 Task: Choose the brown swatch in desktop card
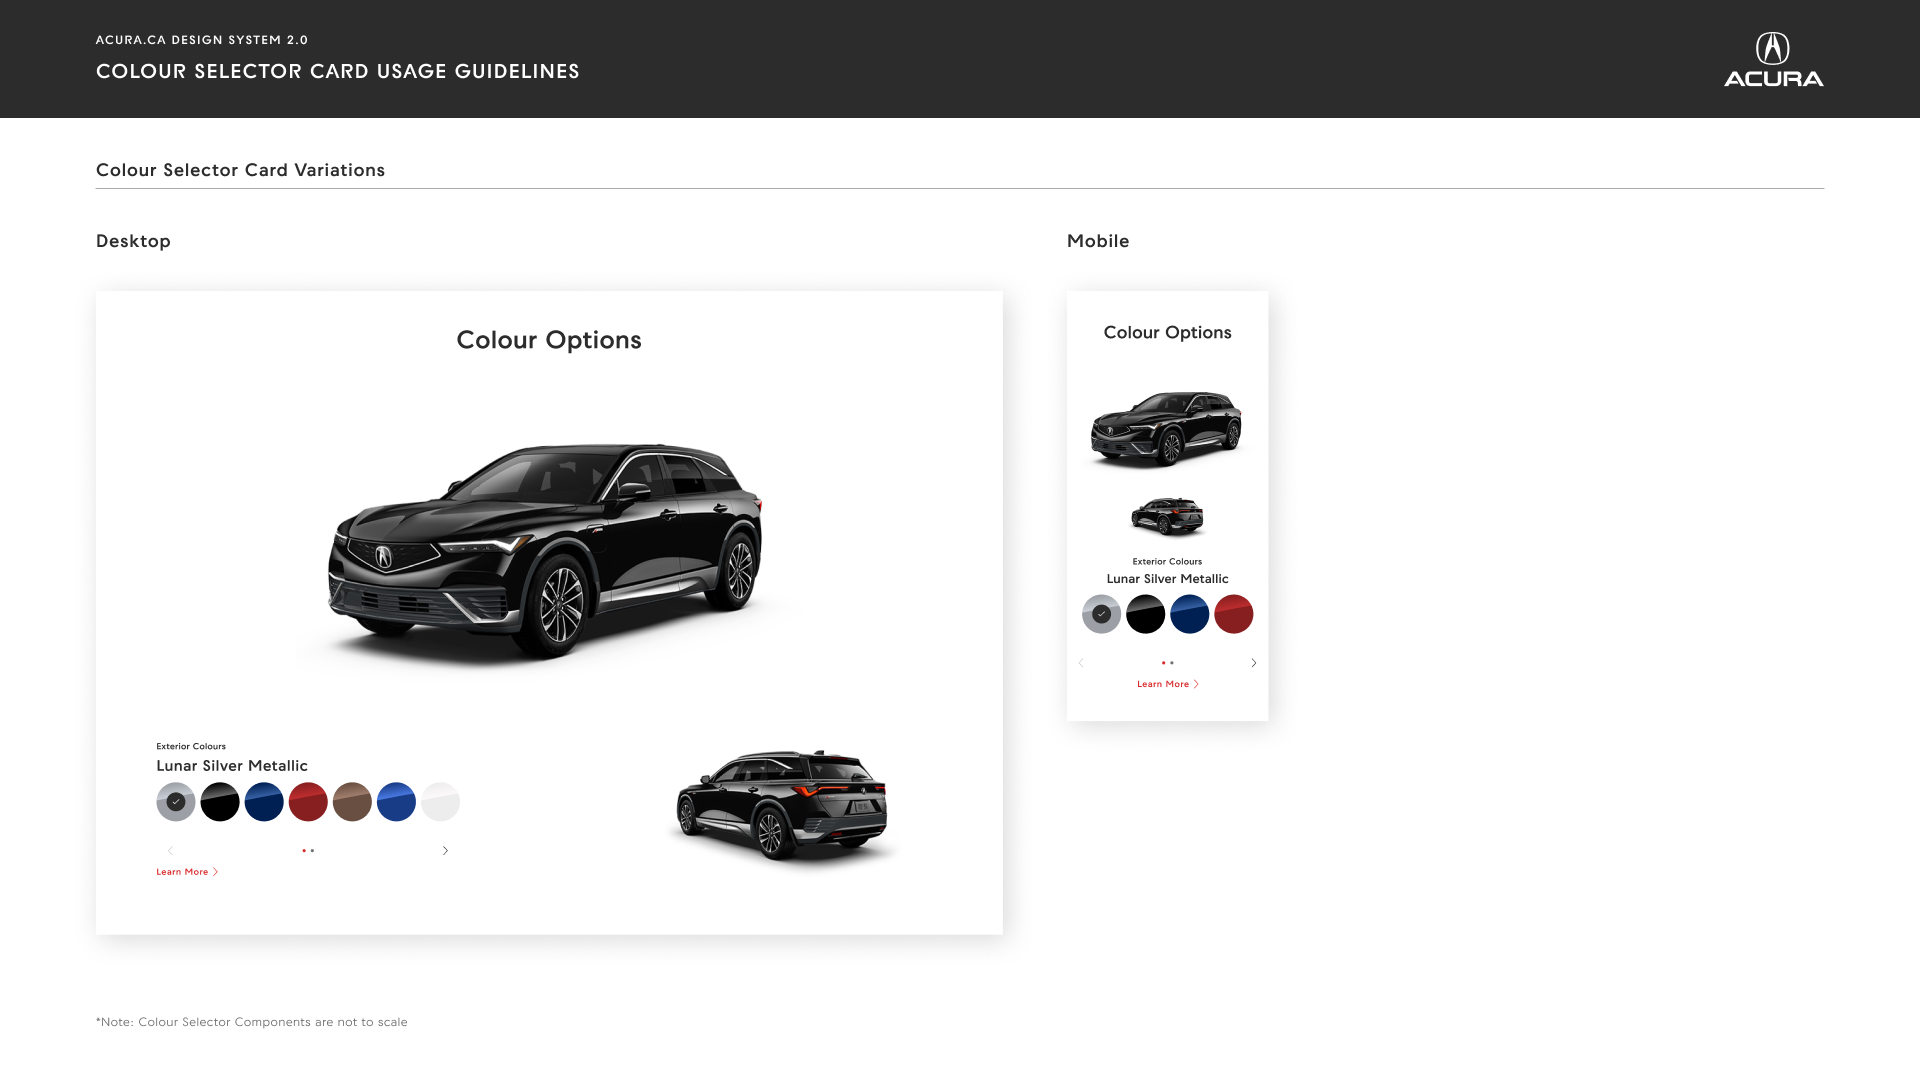click(352, 802)
